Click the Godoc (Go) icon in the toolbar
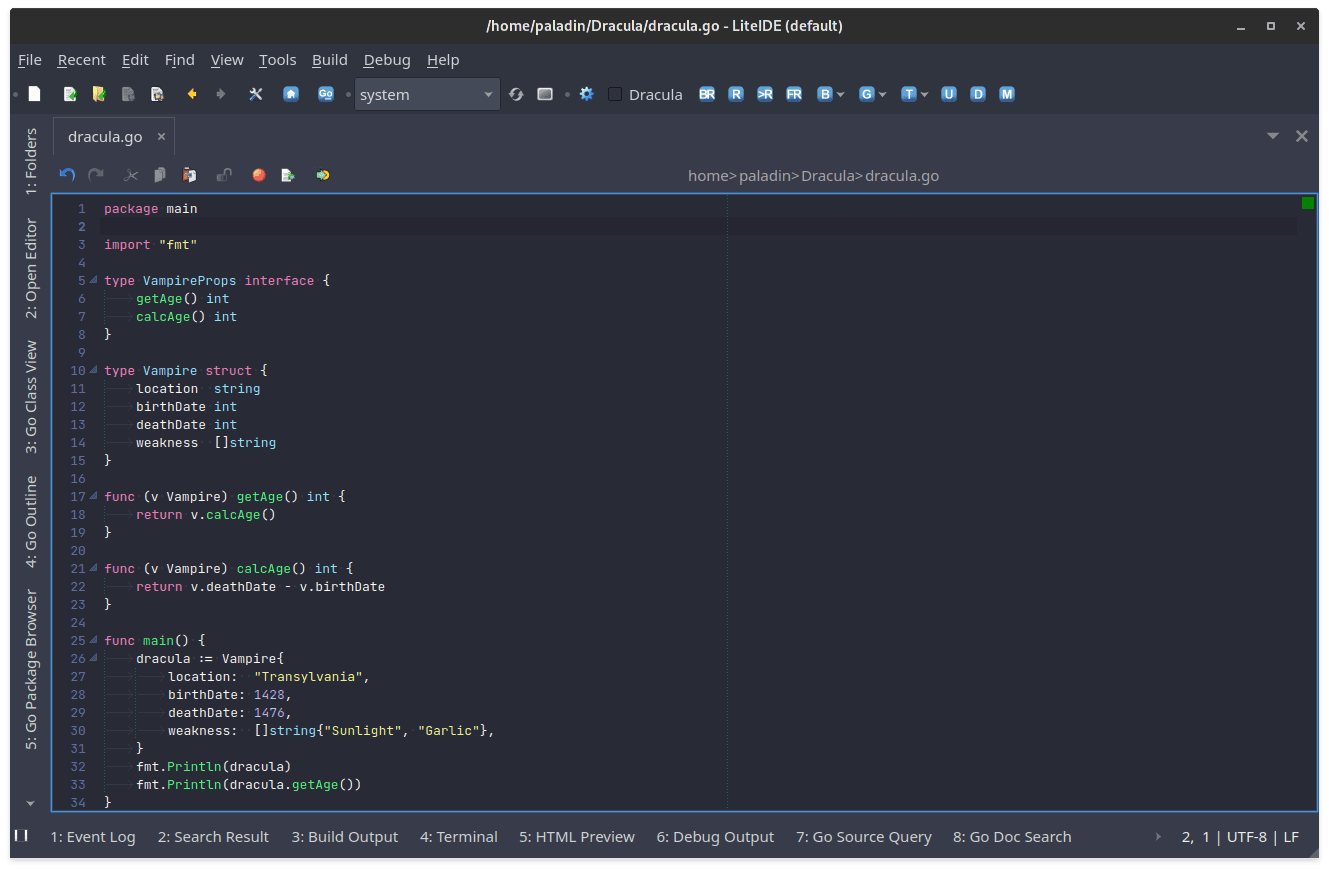 [326, 93]
